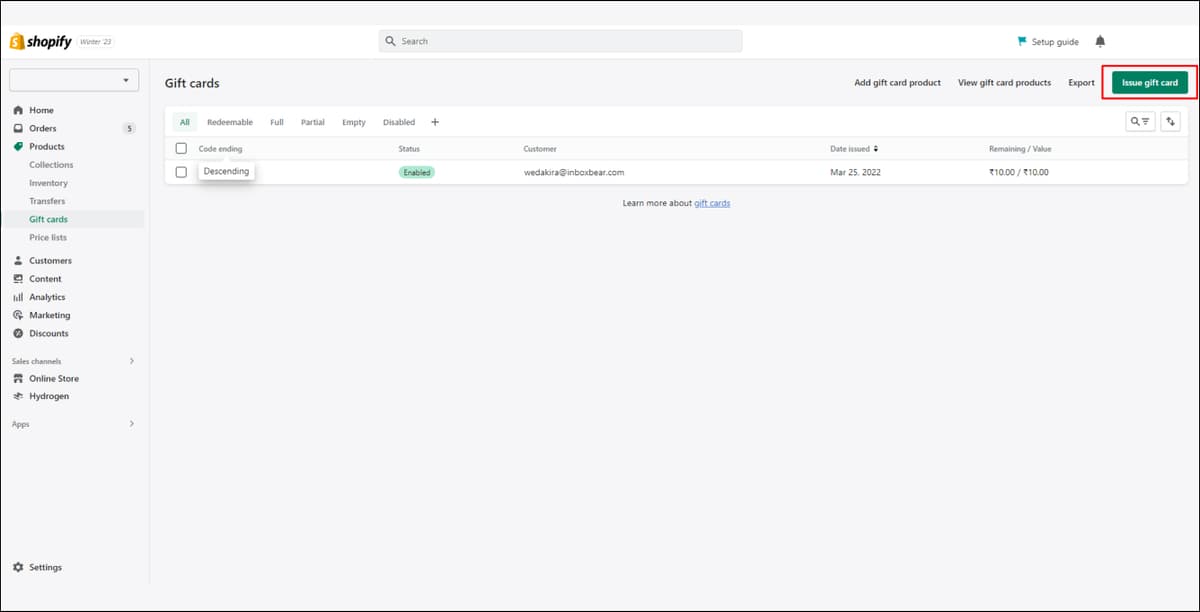This screenshot has width=1200, height=612.
Task: Click in the top Search field
Action: pos(560,41)
